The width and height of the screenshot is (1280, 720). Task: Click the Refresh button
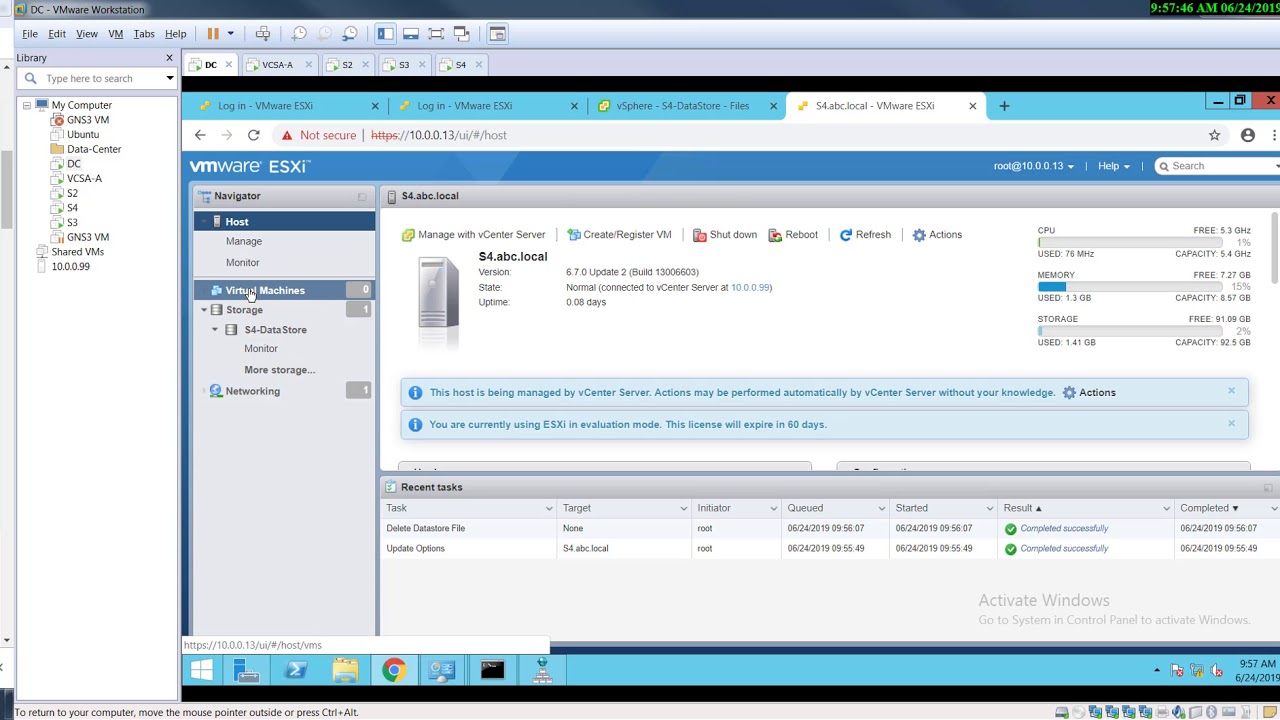point(865,235)
